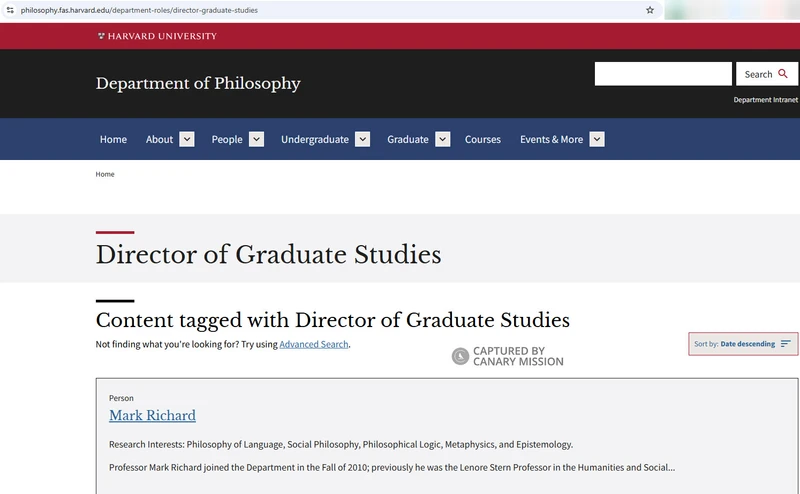Open the Advanced Search link
800x494 pixels.
(314, 344)
